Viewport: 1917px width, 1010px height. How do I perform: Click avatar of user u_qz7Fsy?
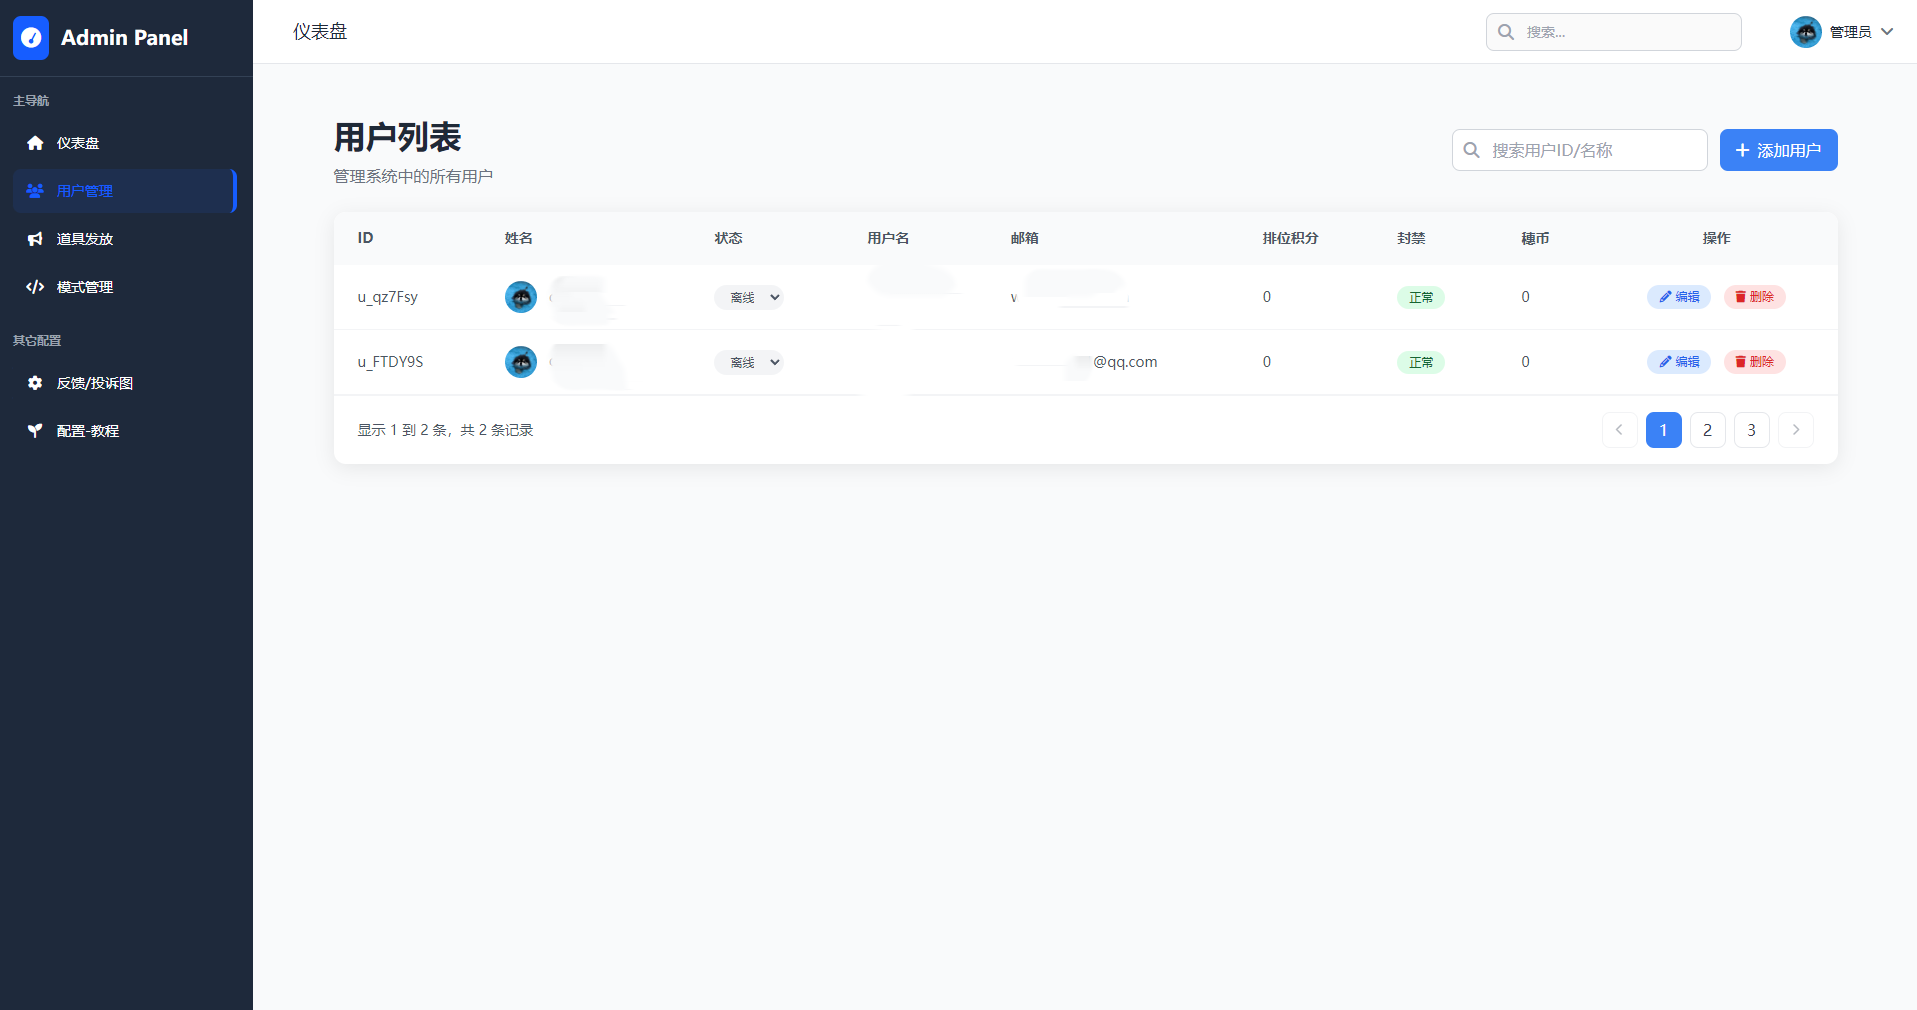[521, 297]
